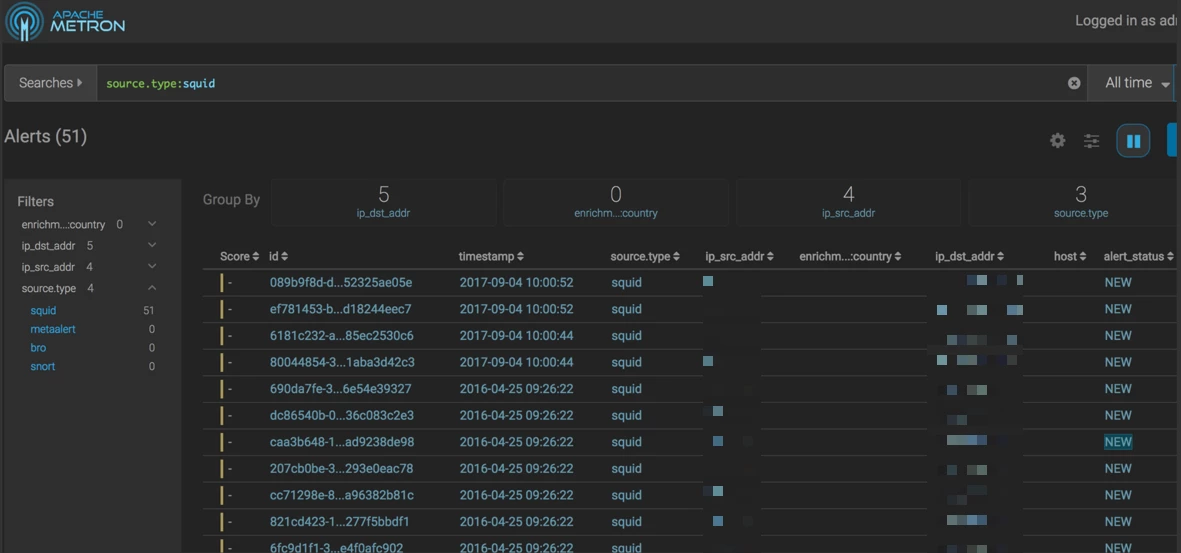
Task: Select the squid filter value
Action: (x=43, y=310)
